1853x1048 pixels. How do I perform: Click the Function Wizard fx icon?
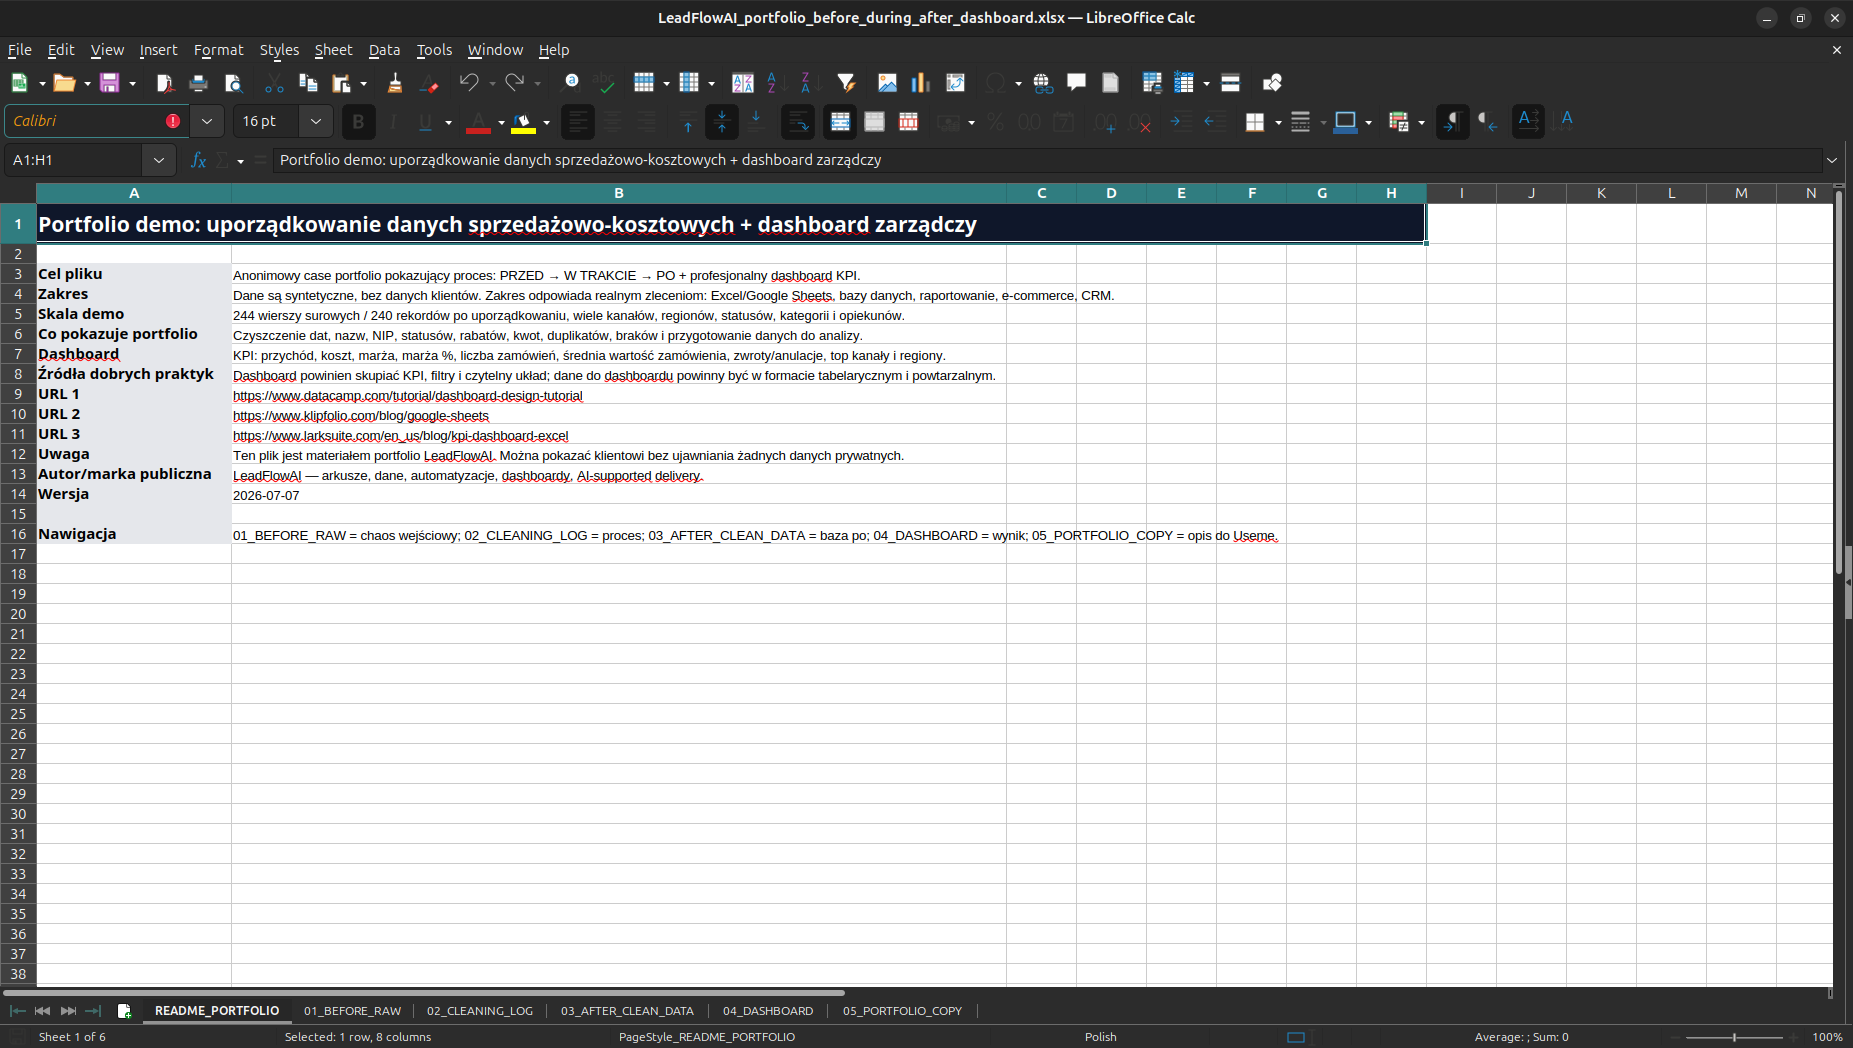pos(198,160)
